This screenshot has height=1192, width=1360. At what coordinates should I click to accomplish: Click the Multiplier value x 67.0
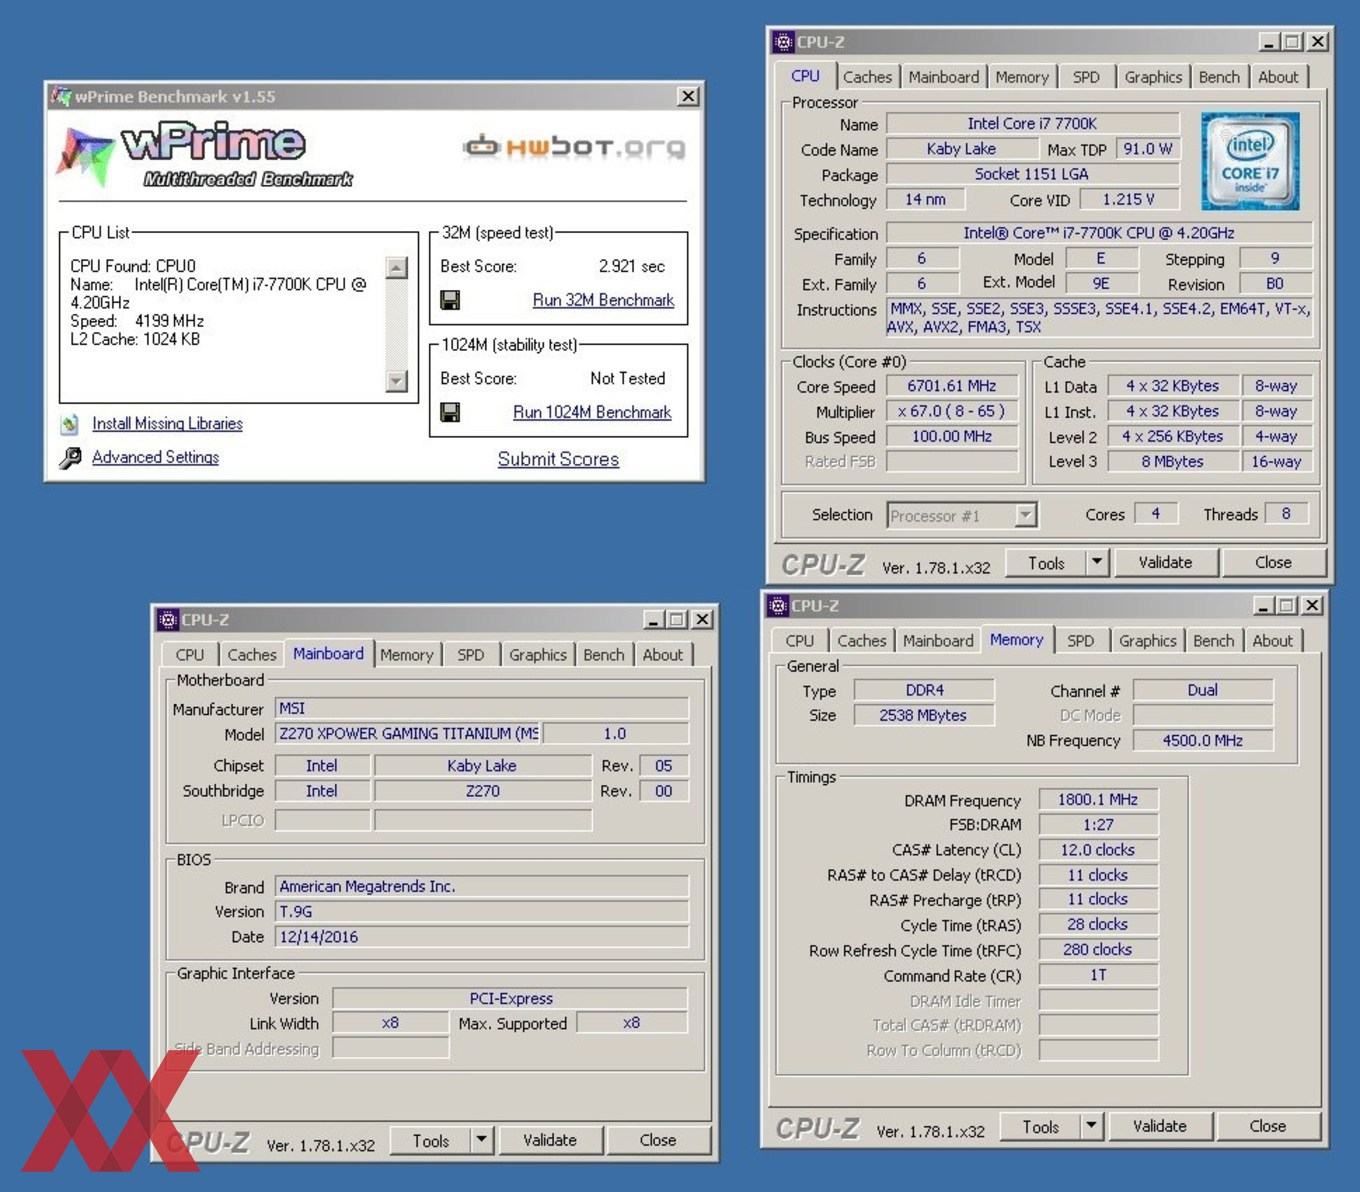952,411
